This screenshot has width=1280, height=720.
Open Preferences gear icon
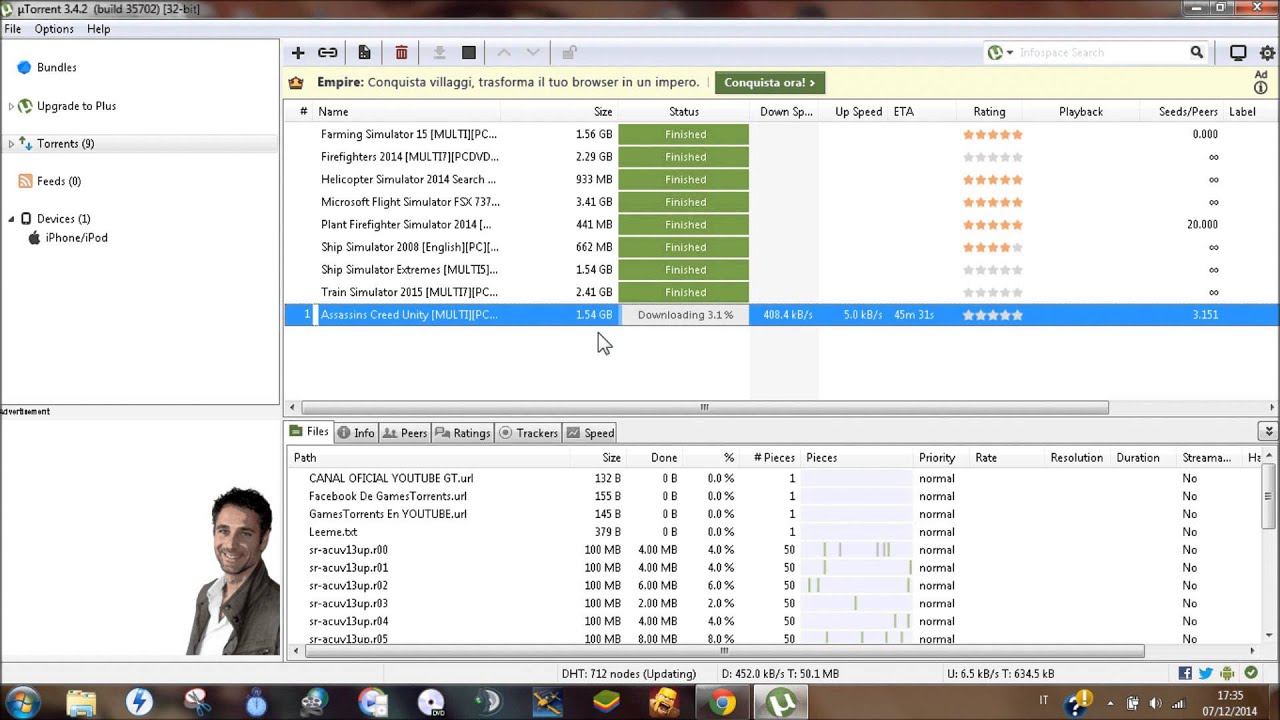pyautogui.click(x=1268, y=53)
